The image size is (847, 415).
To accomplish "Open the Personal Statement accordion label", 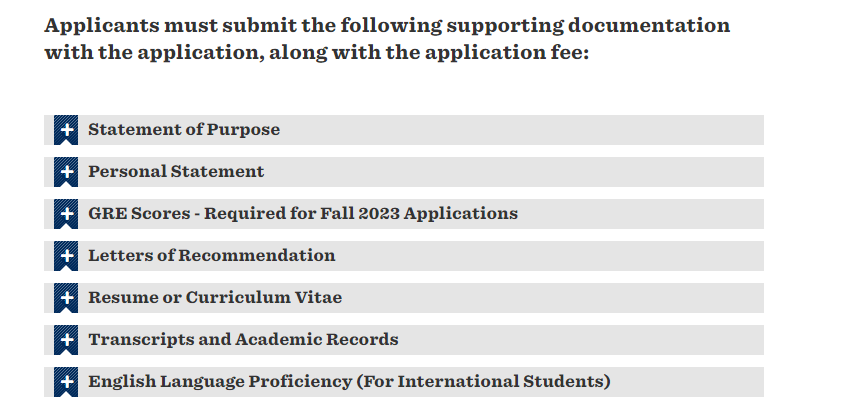I will tap(176, 172).
